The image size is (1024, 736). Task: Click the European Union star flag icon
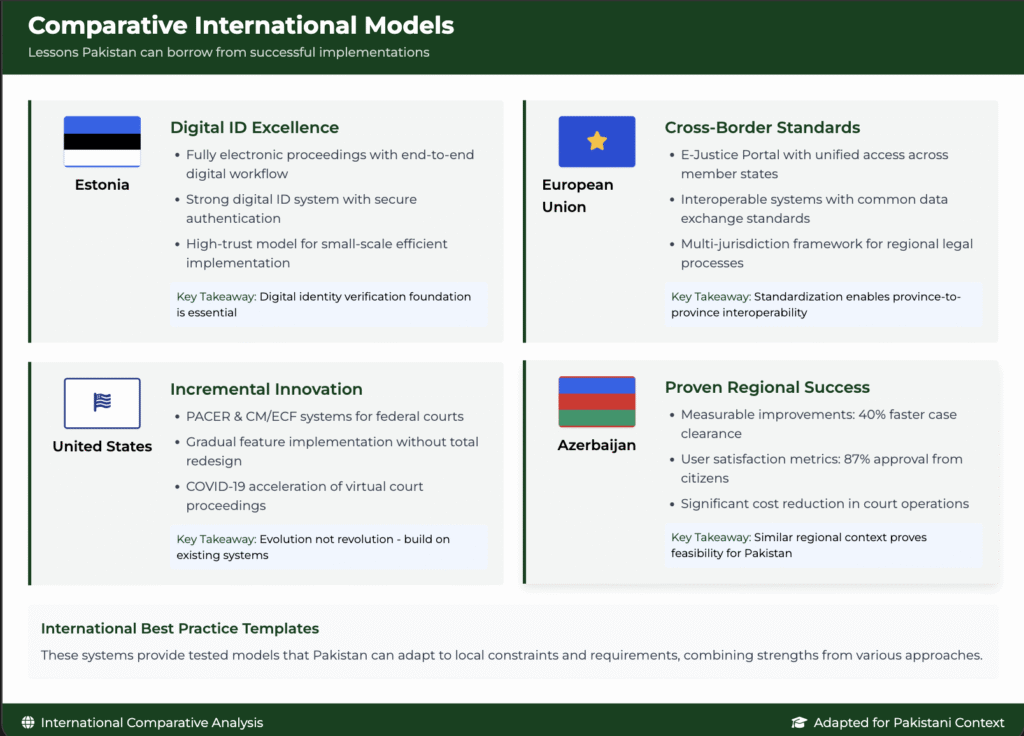pos(596,141)
